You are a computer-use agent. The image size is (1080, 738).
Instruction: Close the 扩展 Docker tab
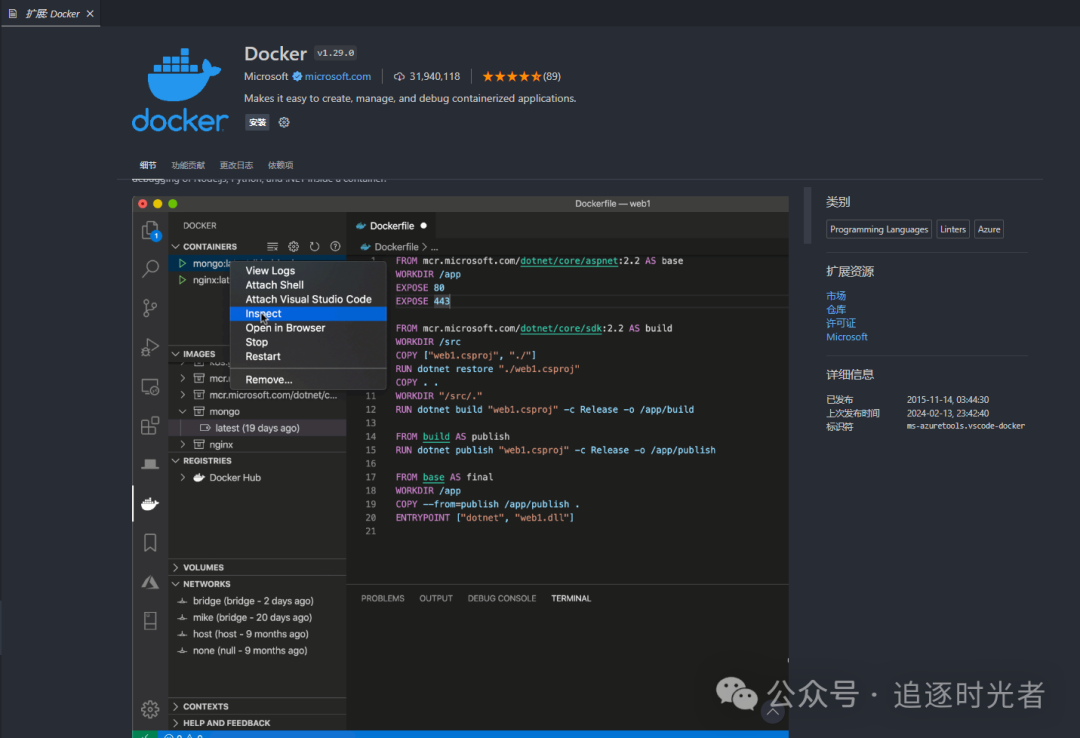[x=90, y=14]
